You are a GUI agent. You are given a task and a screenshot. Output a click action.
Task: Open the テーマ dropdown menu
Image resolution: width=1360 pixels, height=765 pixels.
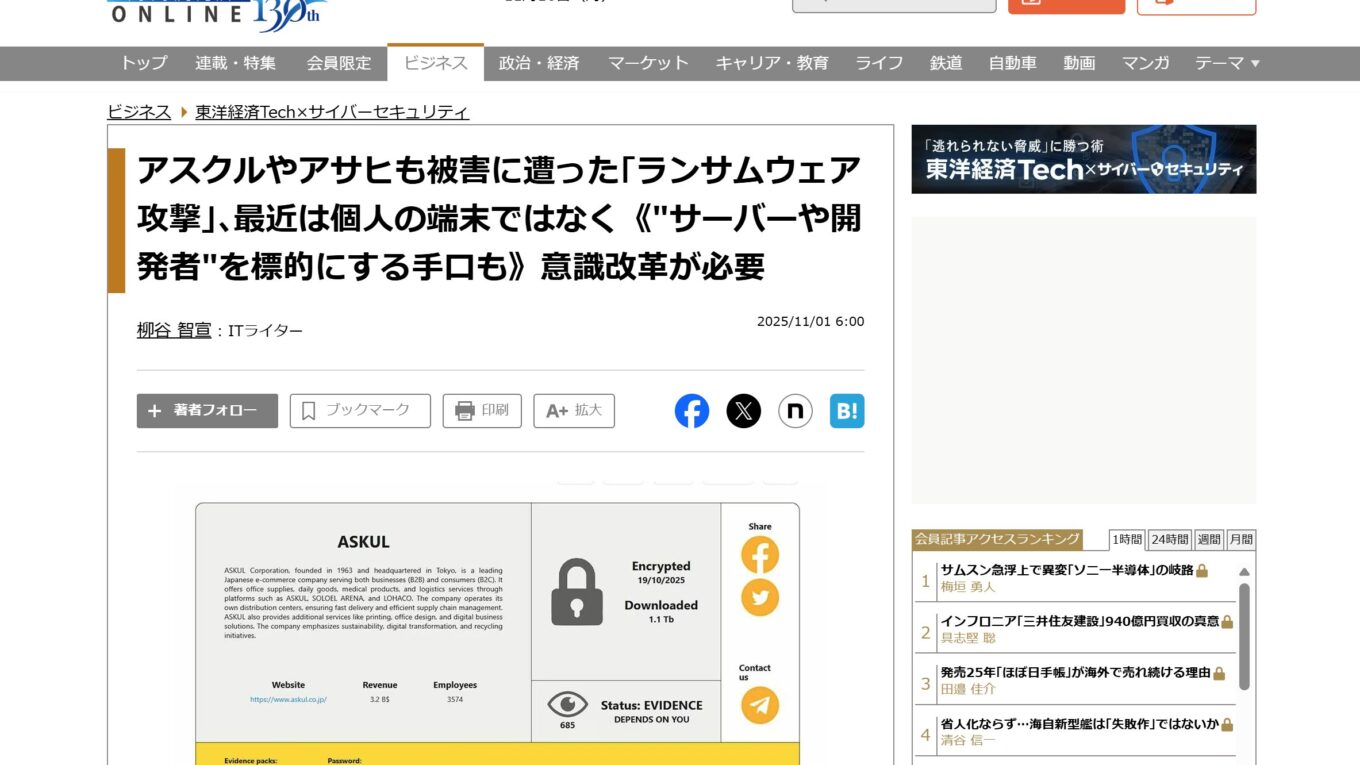[1227, 63]
